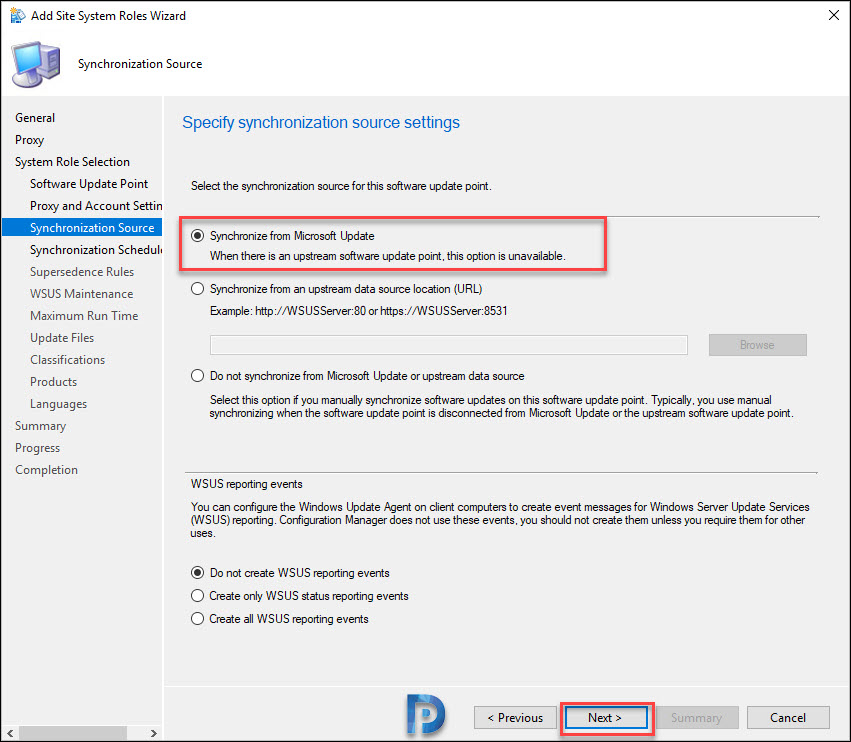
Task: Click 'Select the synchronization source' instruction text
Action: tap(341, 186)
